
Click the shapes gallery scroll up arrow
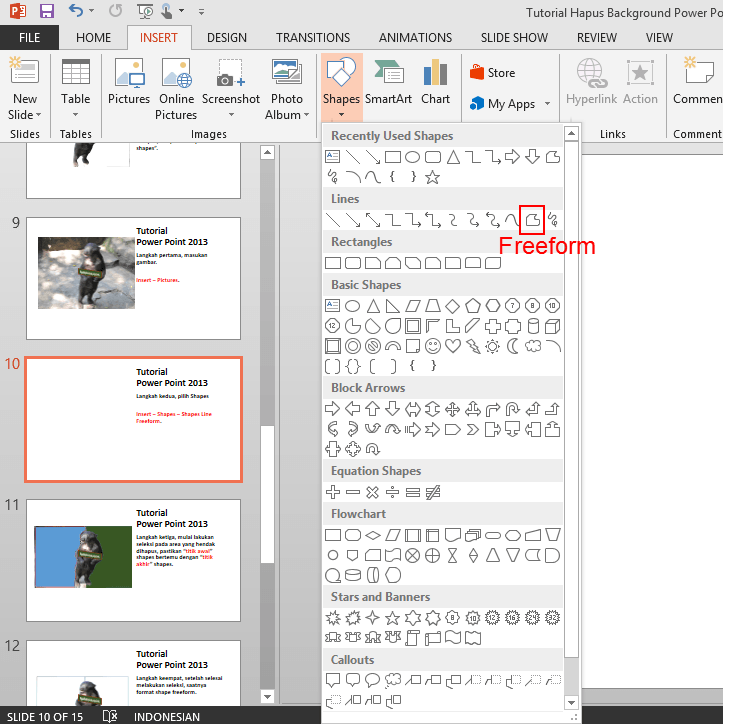coord(571,134)
